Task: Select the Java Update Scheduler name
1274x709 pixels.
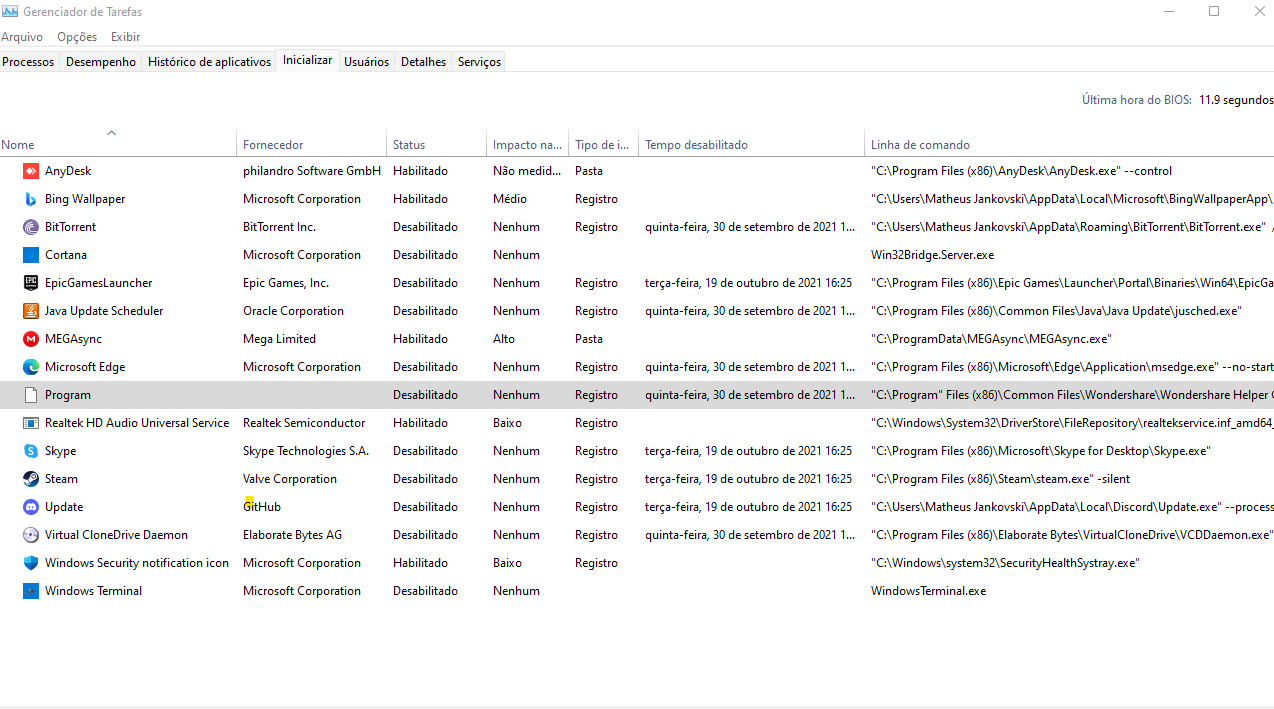Action: click(x=104, y=311)
